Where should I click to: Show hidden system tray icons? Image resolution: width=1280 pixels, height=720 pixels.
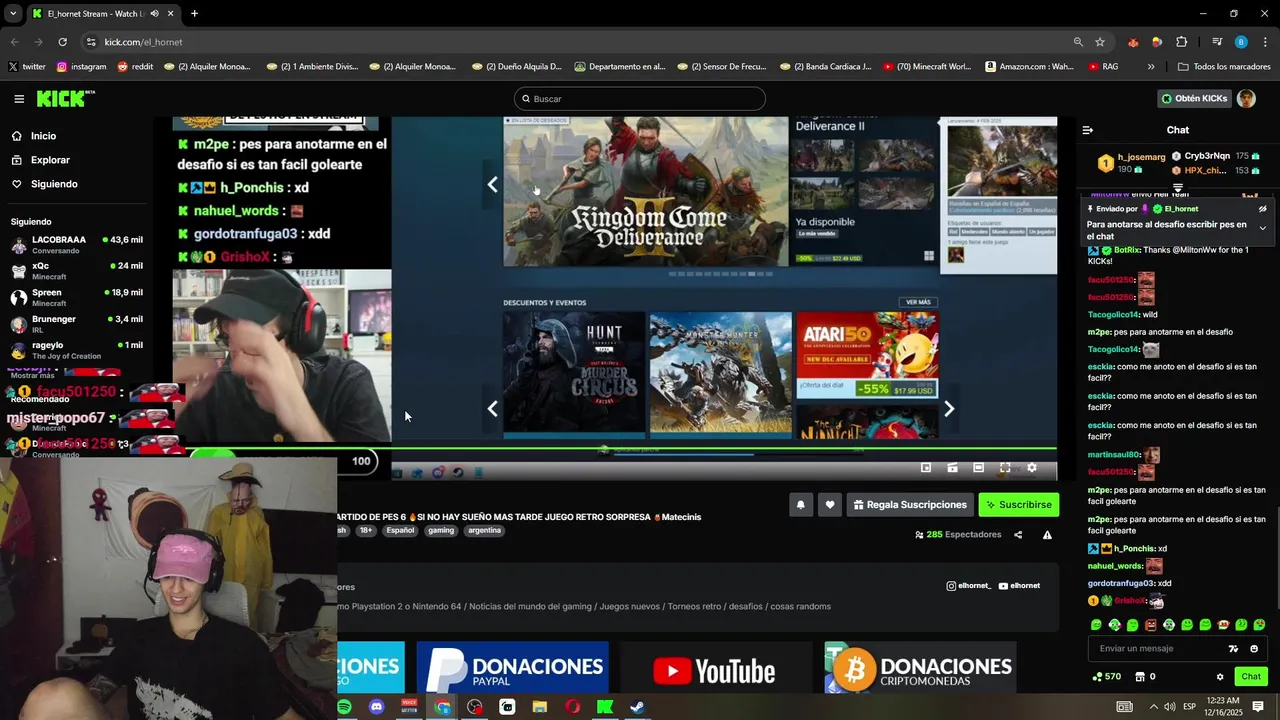(x=1153, y=707)
